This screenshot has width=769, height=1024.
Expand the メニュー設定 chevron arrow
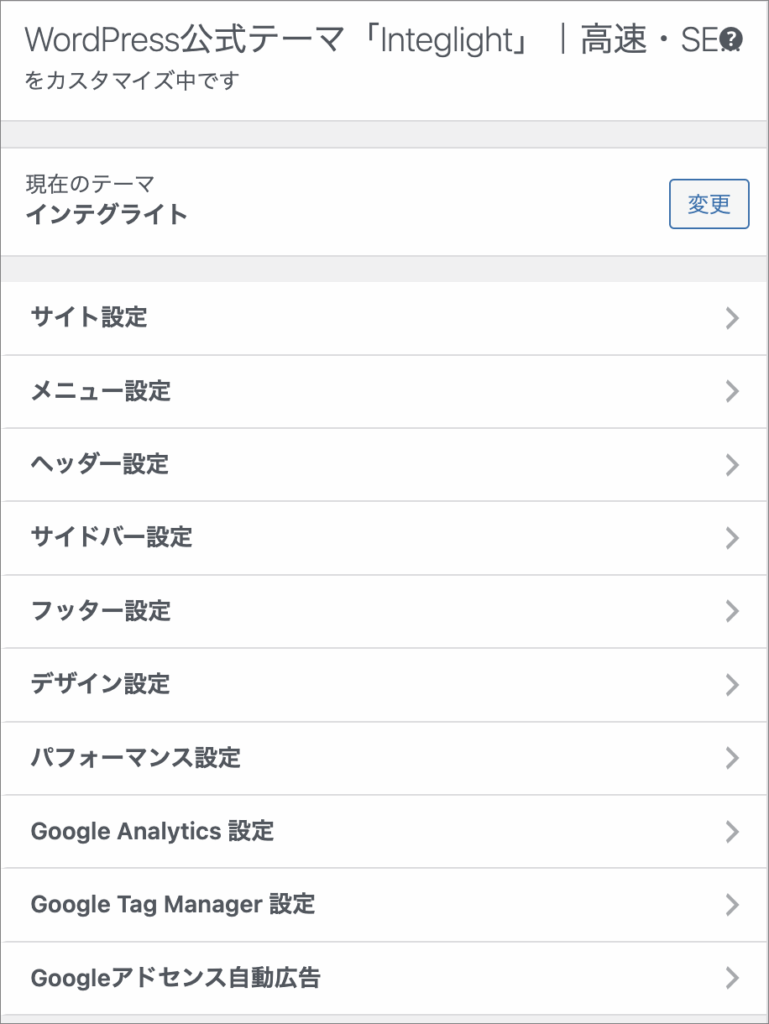click(x=732, y=391)
